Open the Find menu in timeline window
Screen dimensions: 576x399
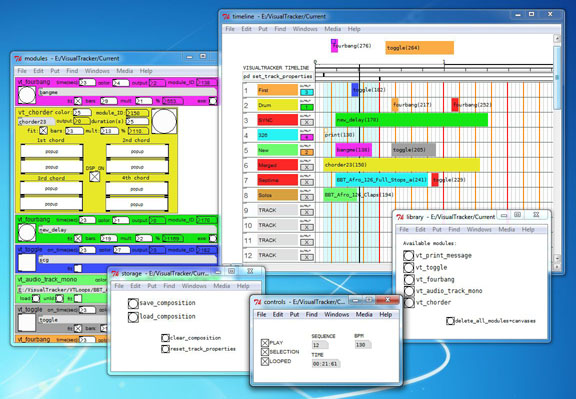[280, 29]
